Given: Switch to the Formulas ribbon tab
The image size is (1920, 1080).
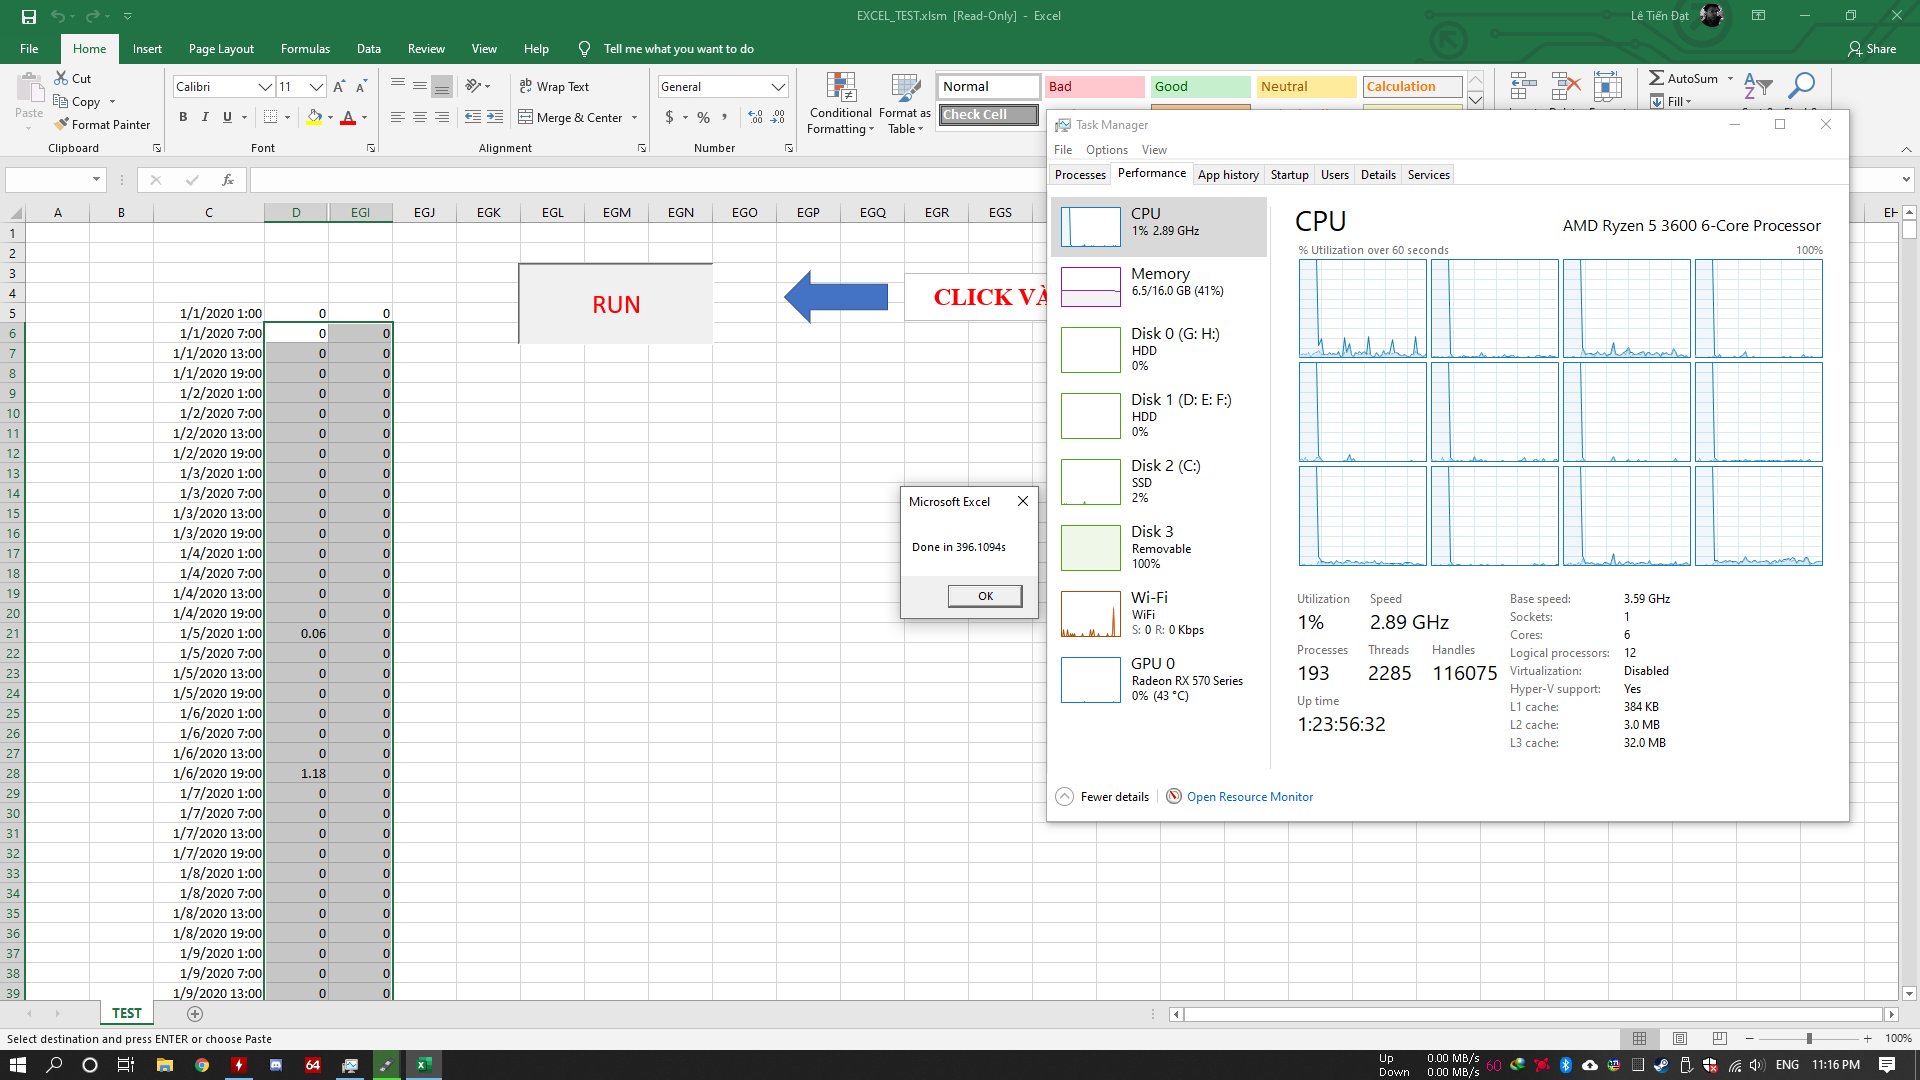Looking at the screenshot, I should (x=305, y=48).
